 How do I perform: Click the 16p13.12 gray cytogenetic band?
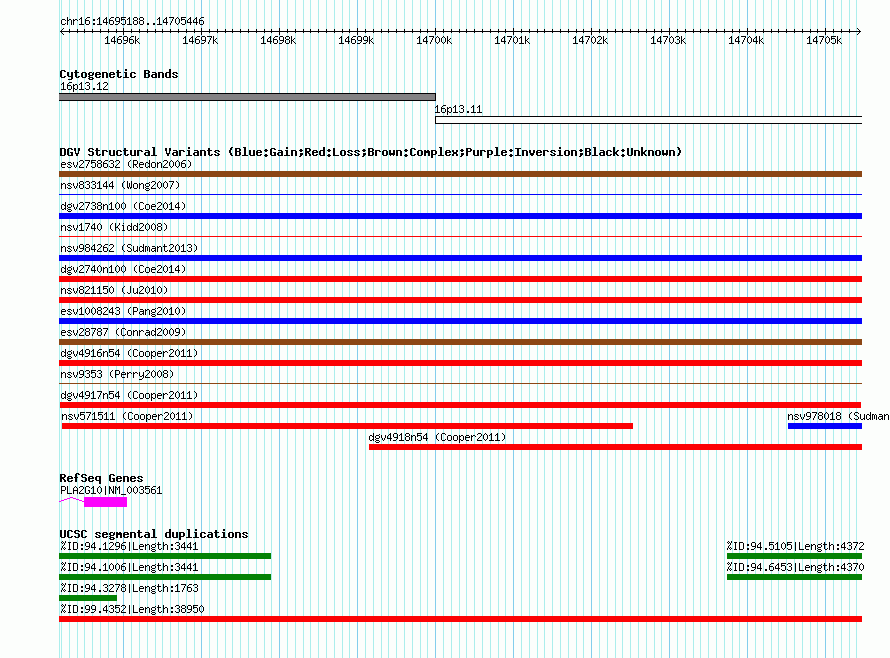[x=247, y=97]
